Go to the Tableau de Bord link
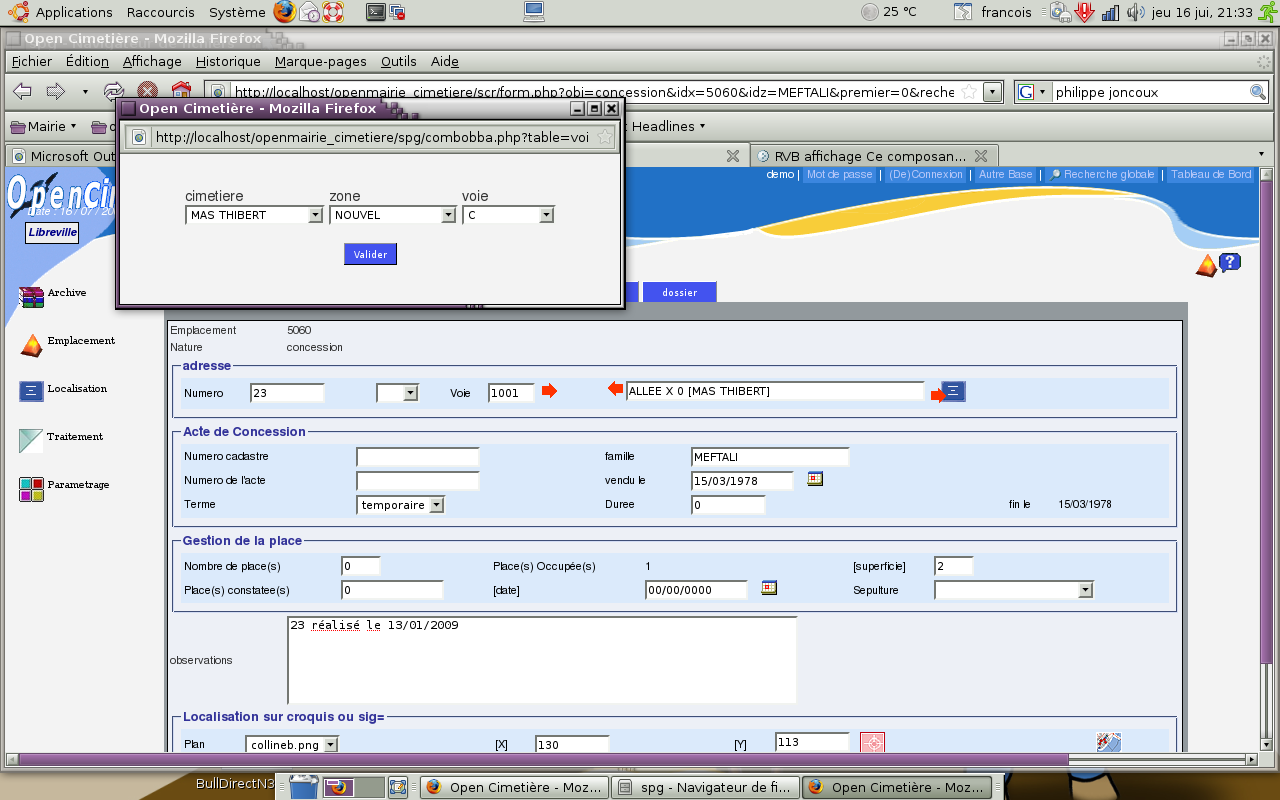Viewport: 1280px width, 800px height. (1211, 175)
